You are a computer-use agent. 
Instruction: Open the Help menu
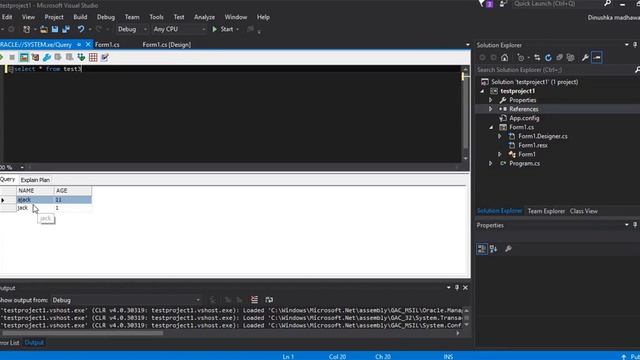[x=263, y=17]
